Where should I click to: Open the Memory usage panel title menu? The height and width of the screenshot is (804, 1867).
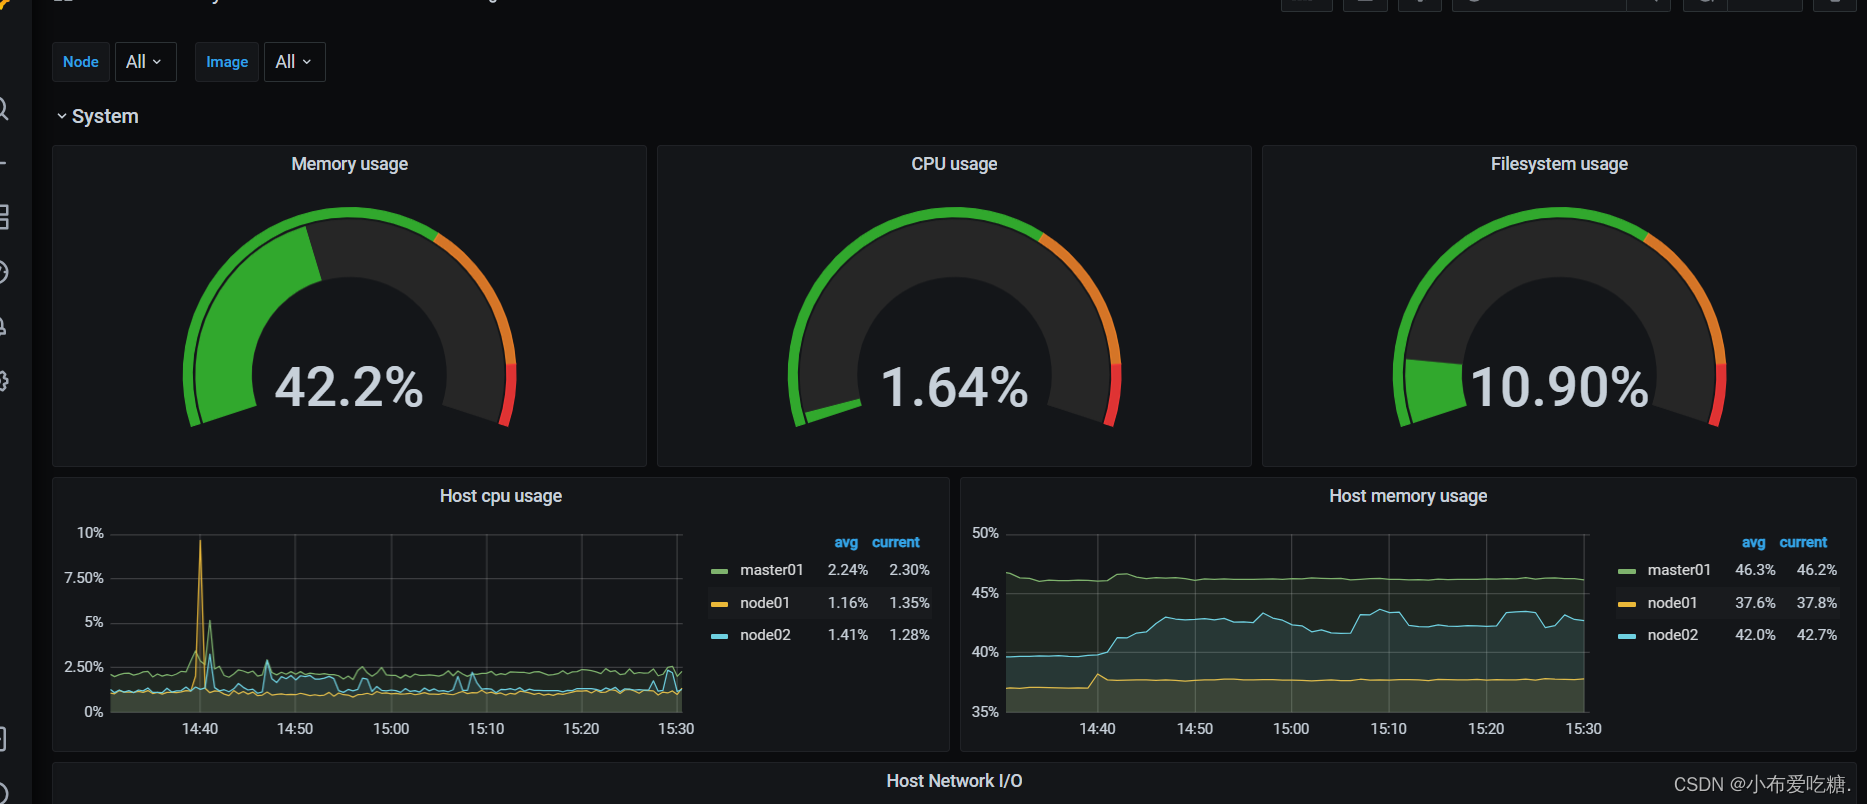(349, 164)
